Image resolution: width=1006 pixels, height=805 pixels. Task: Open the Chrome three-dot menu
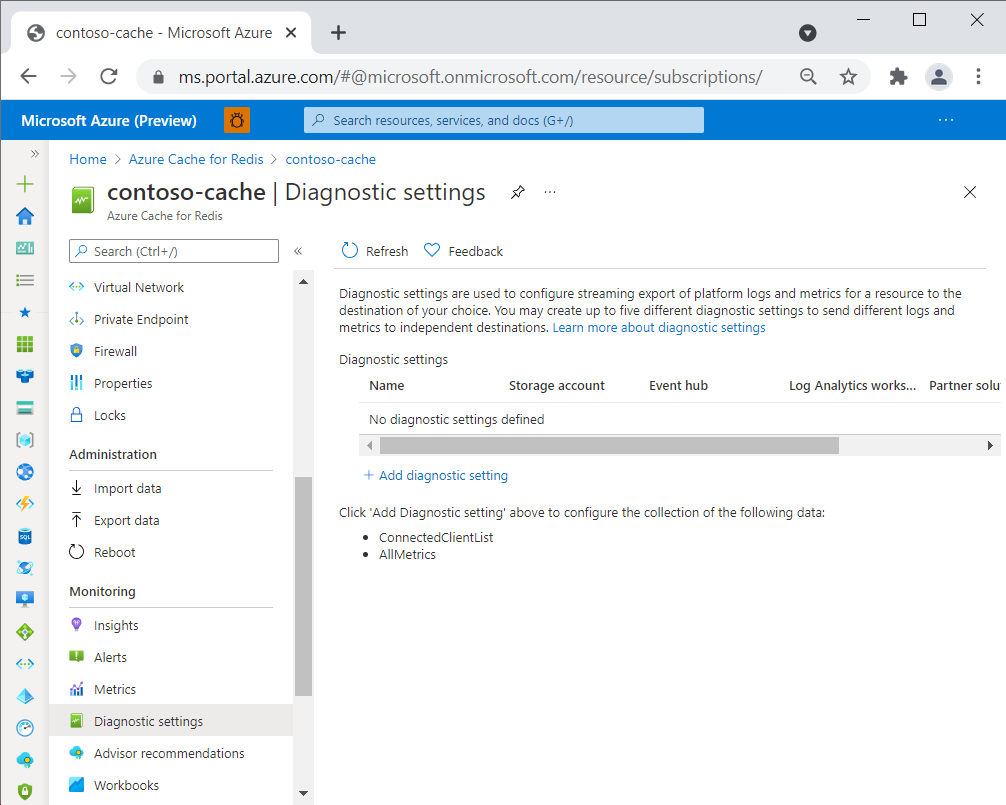coord(978,77)
